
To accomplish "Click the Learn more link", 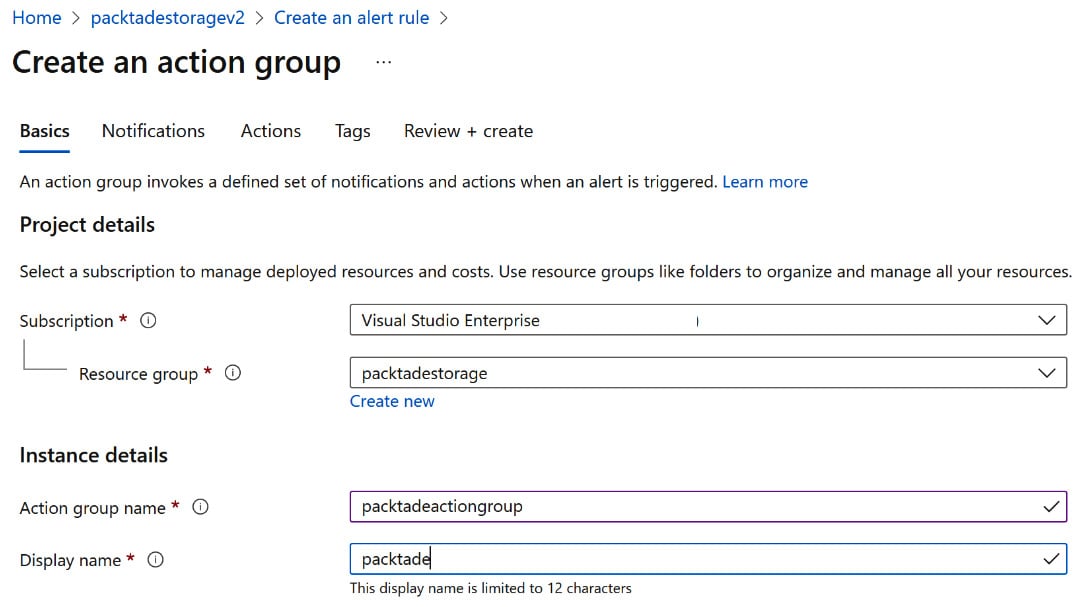I will (765, 182).
